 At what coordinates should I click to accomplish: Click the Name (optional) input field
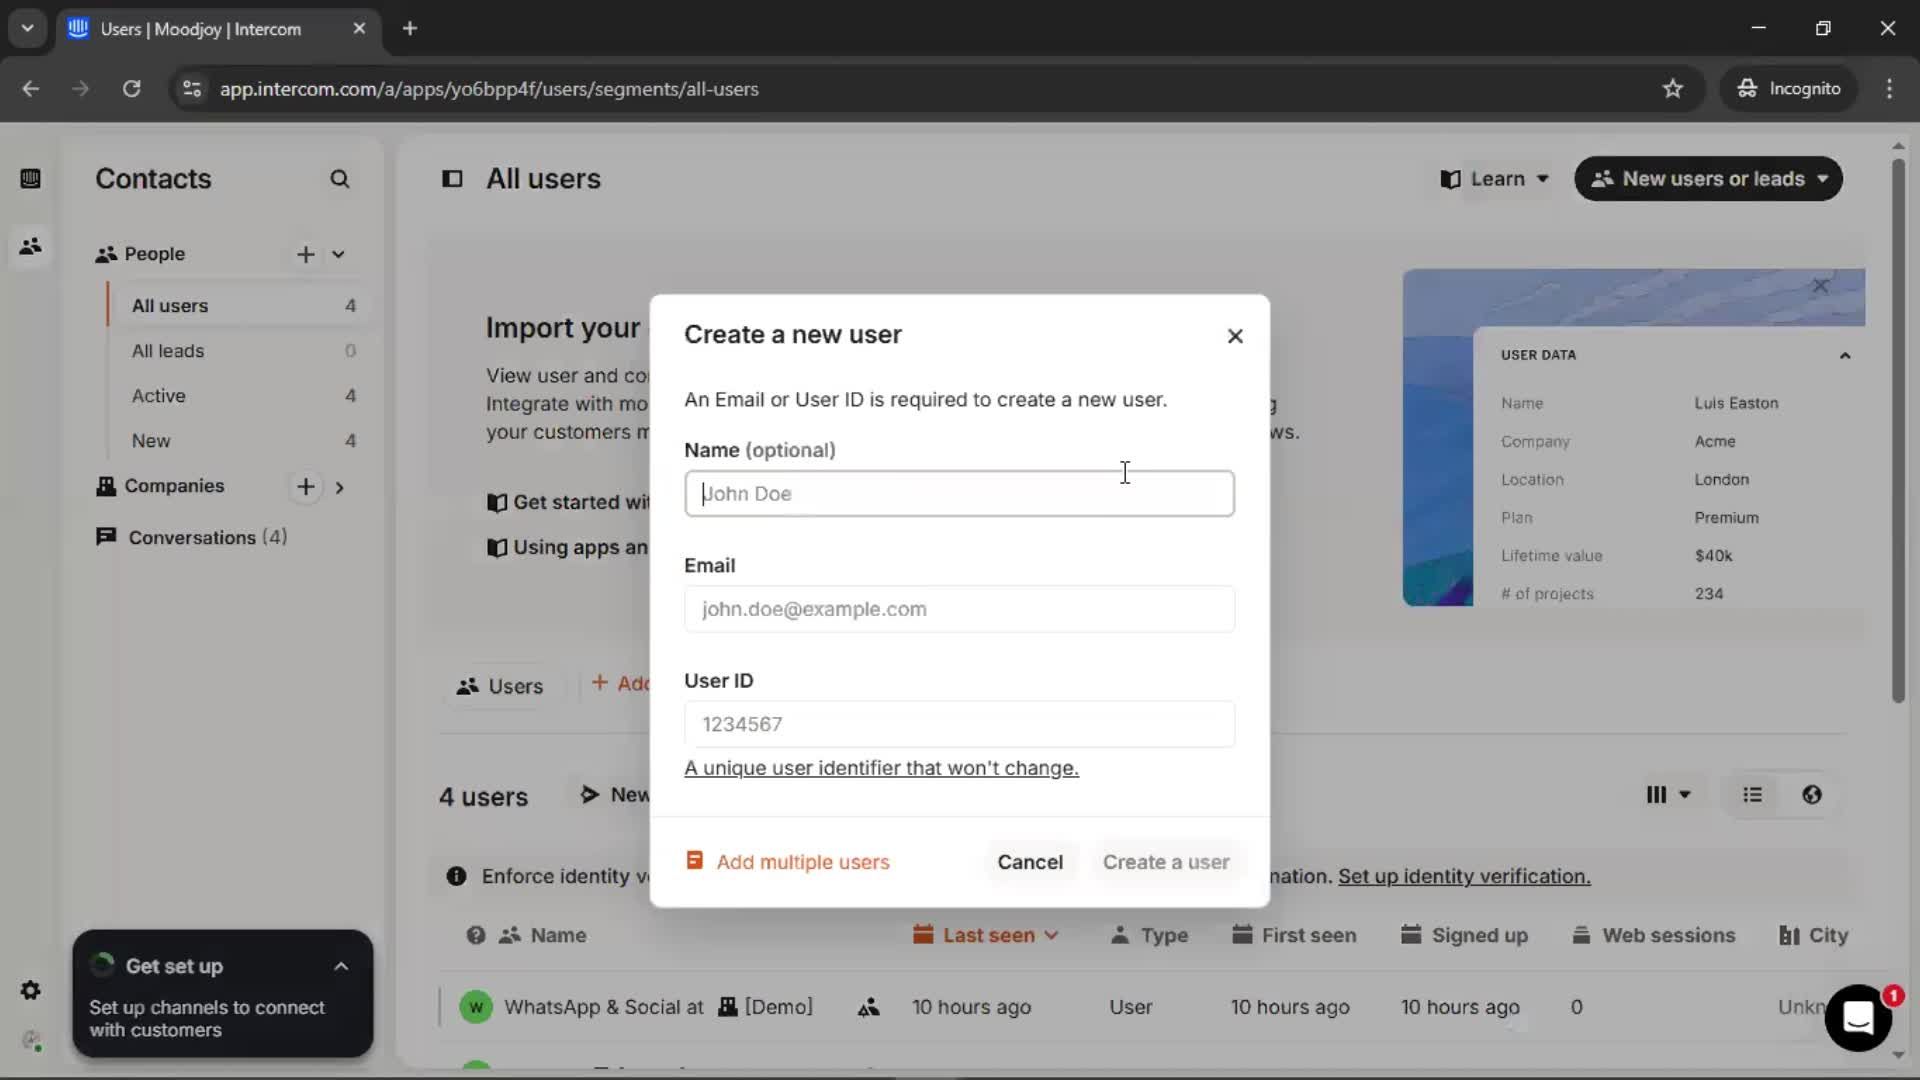coord(959,493)
